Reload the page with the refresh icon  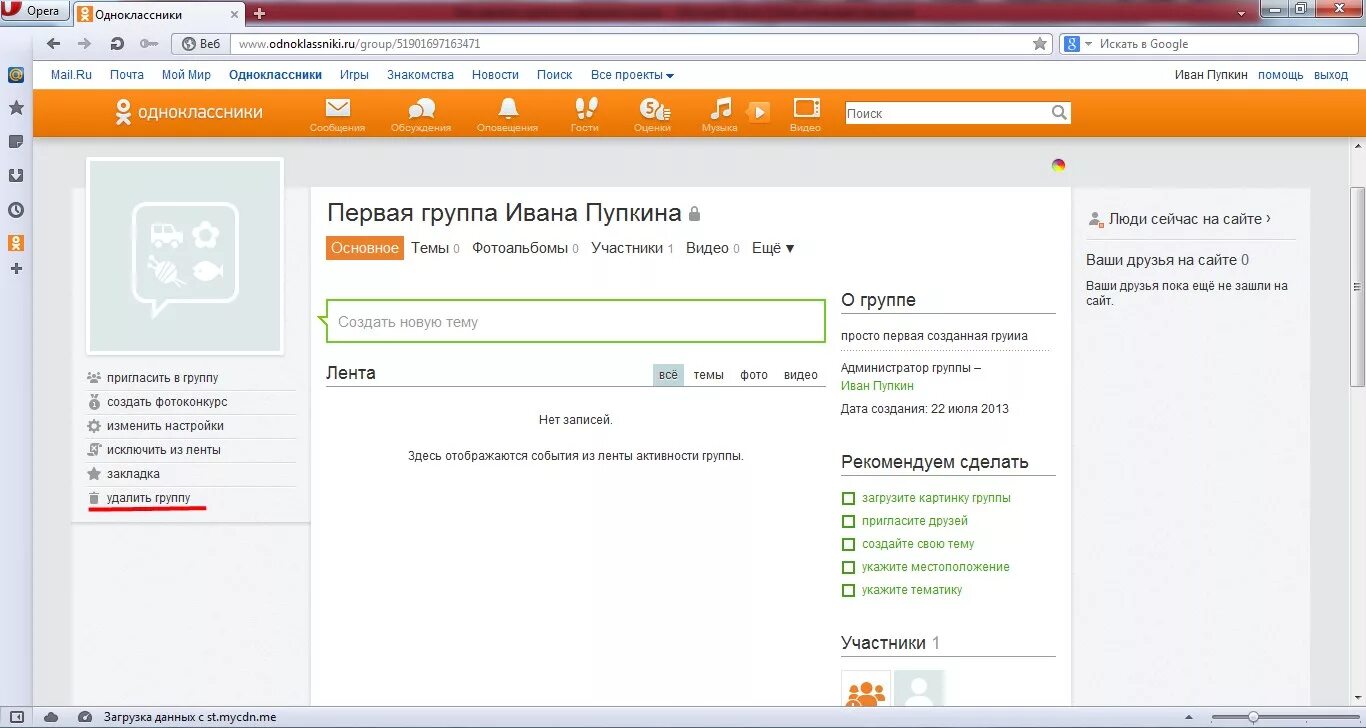(x=117, y=44)
